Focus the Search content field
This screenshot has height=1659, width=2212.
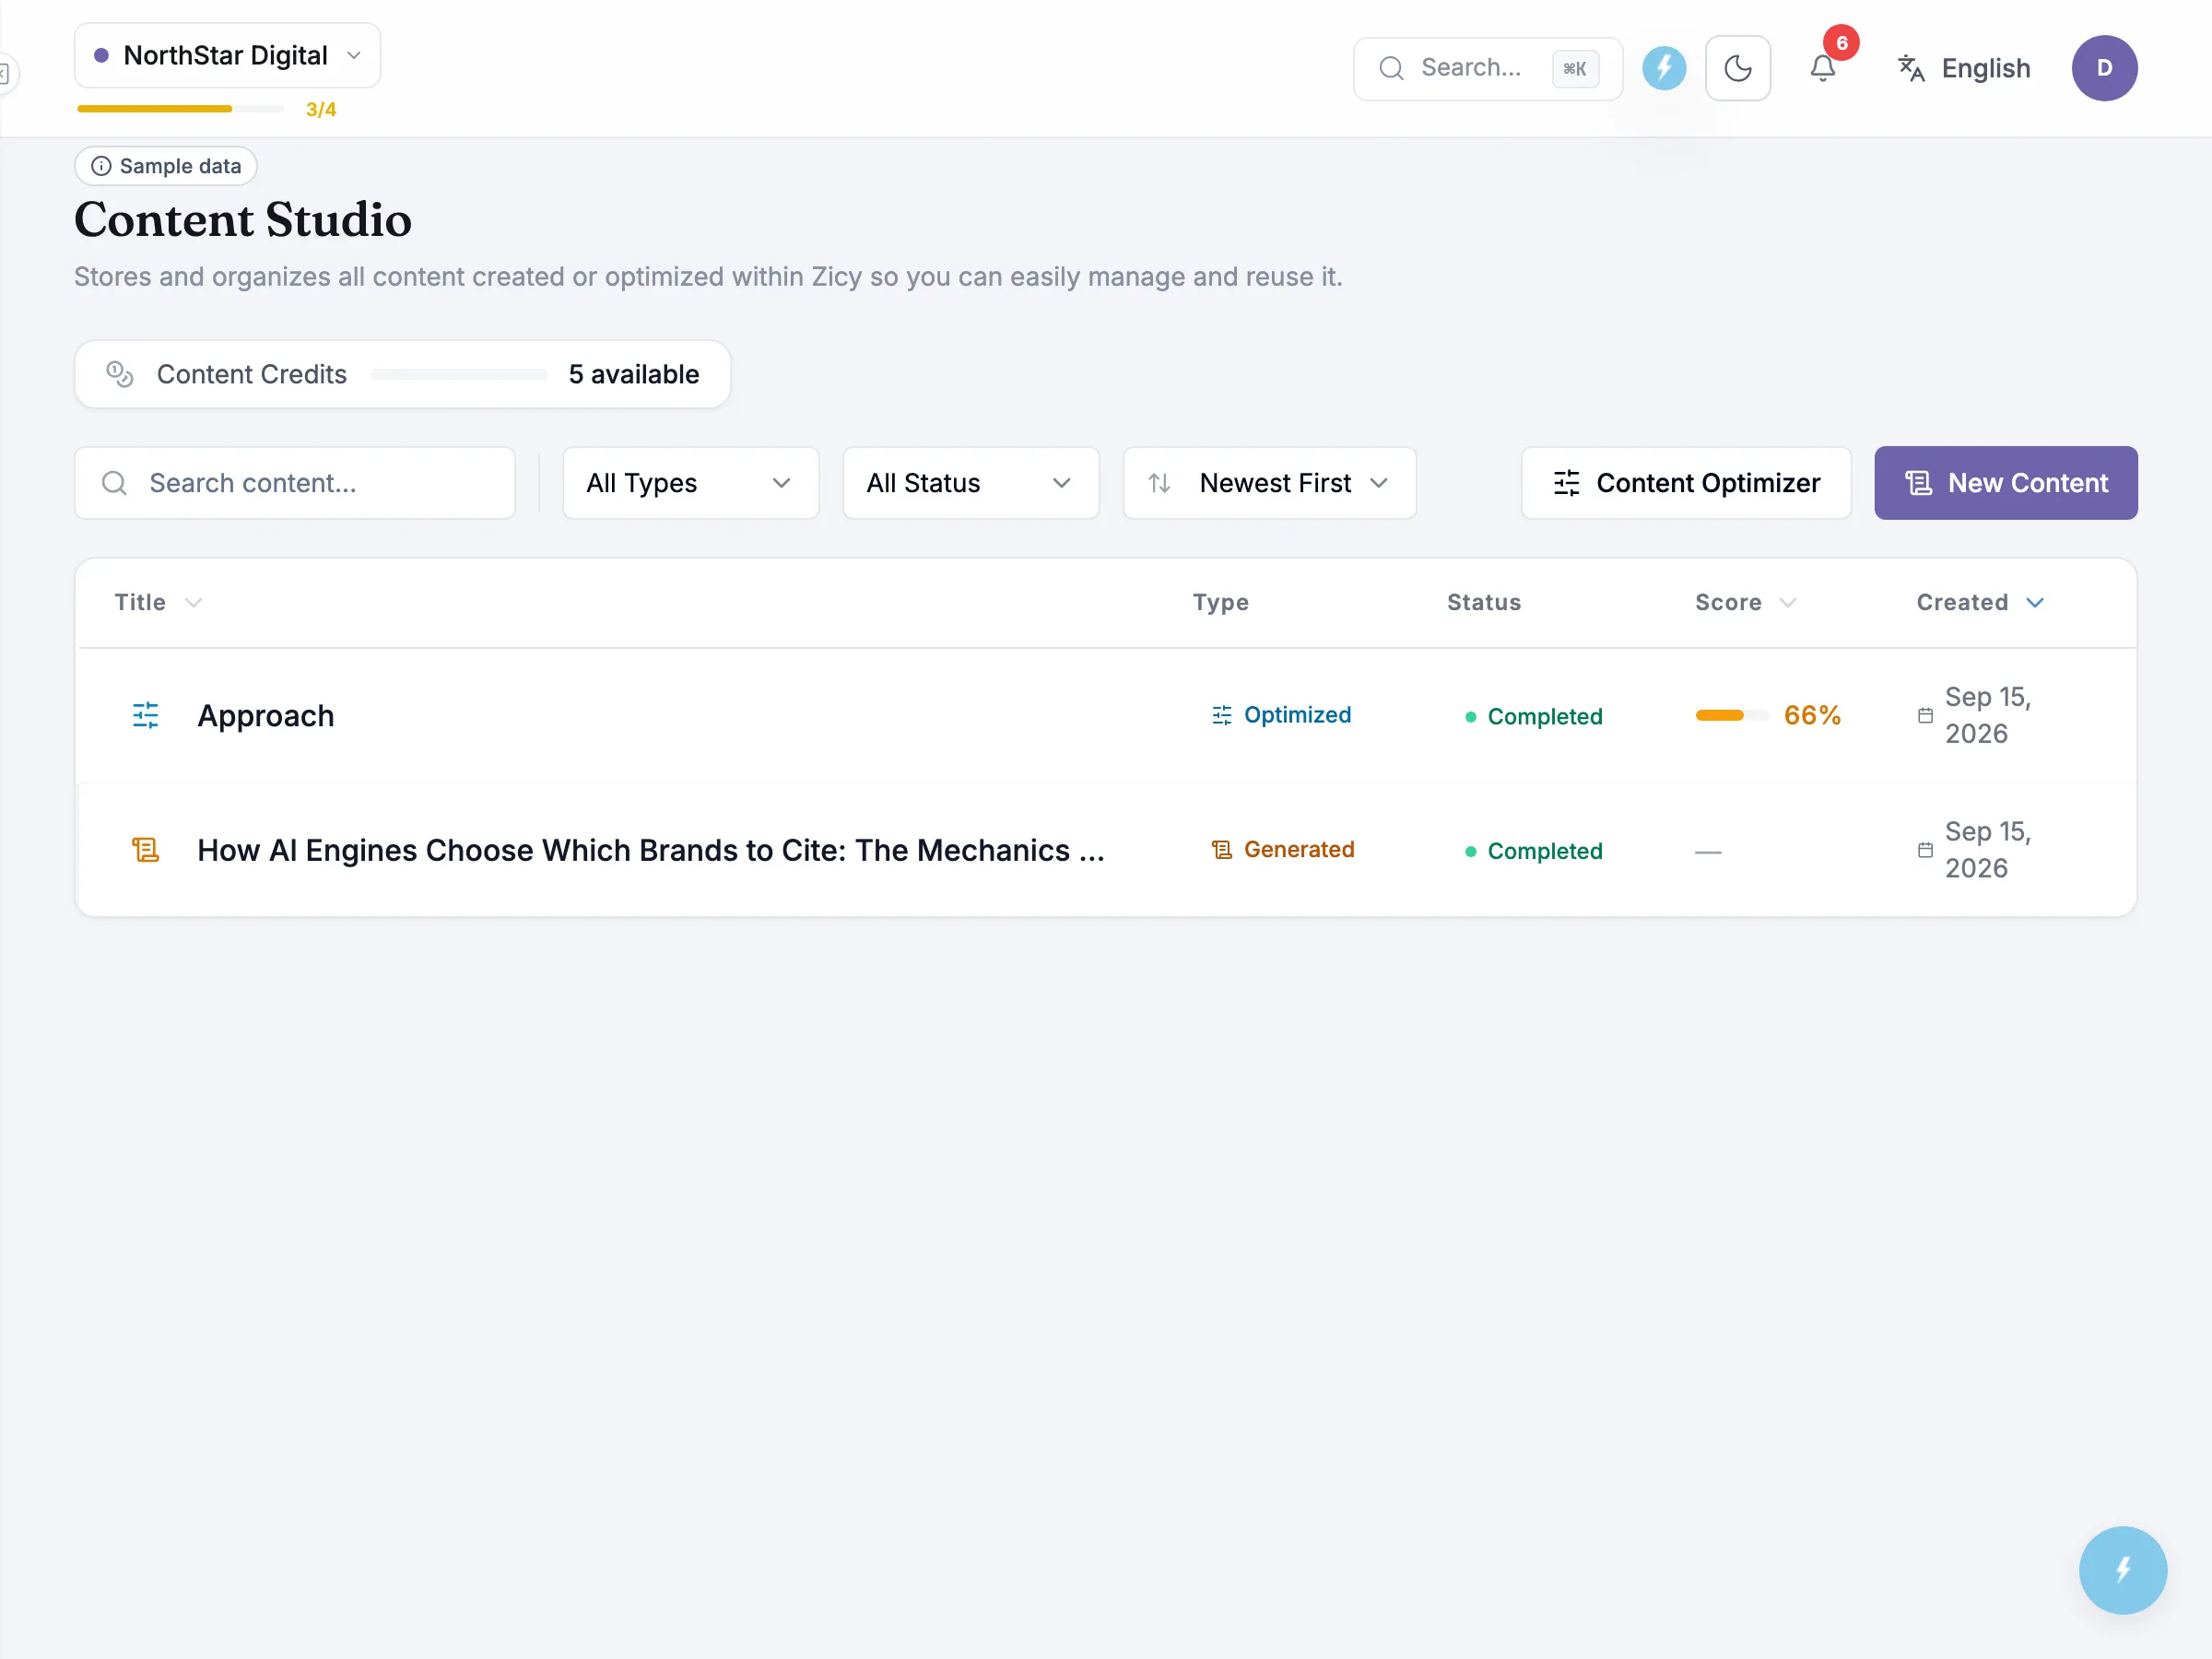click(x=295, y=483)
